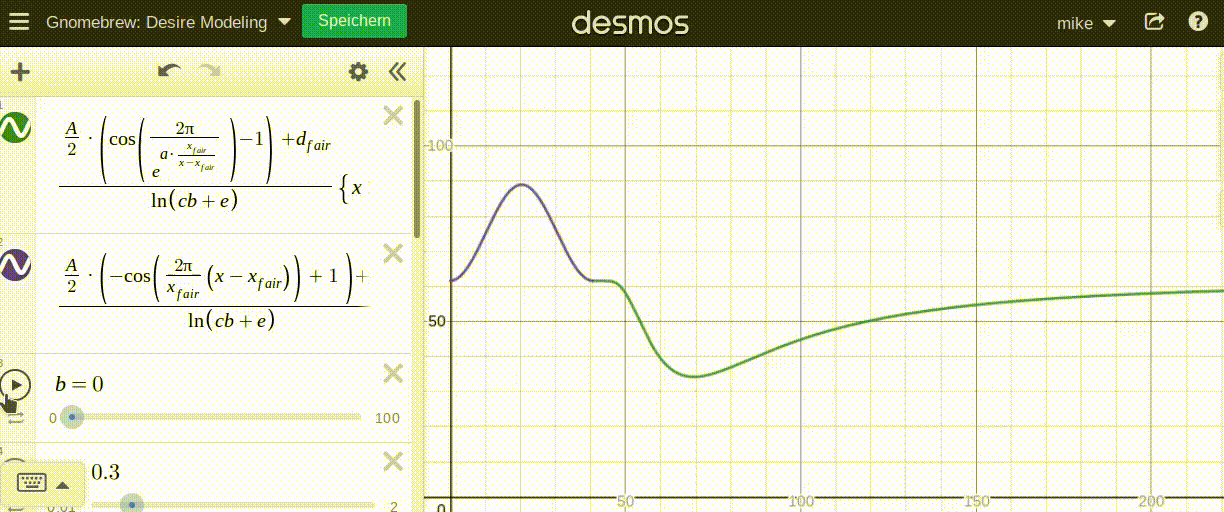Screen dimensions: 1224x512
Task: Click the 0.3 value expression text
Action: (x=105, y=472)
